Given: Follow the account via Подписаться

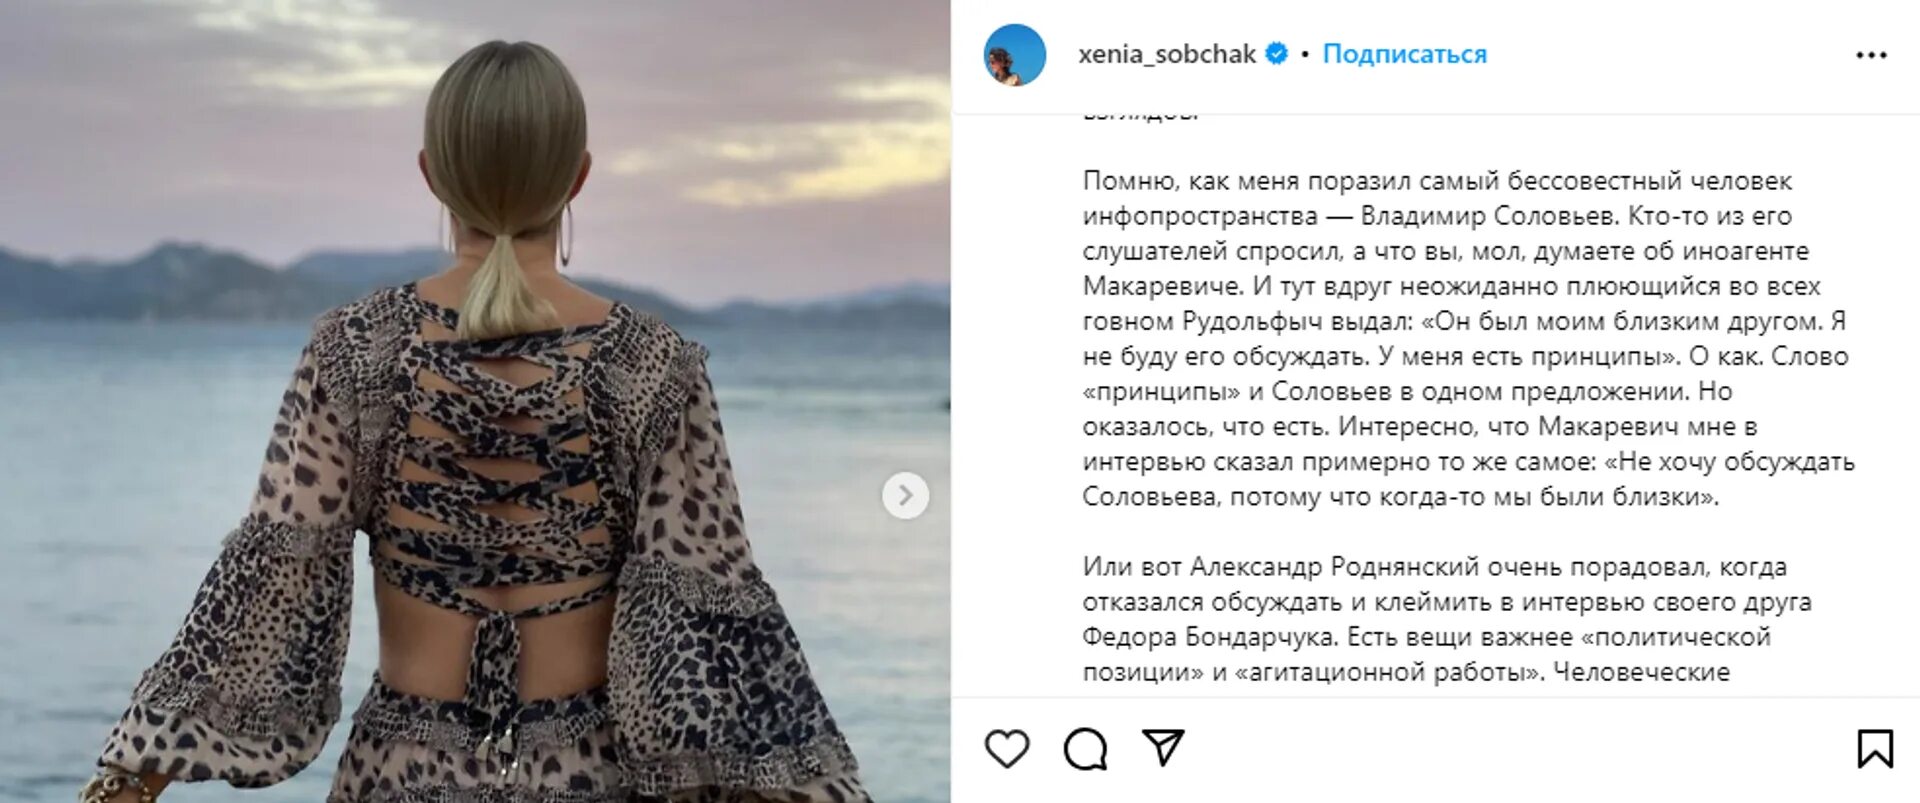Looking at the screenshot, I should (x=1404, y=54).
